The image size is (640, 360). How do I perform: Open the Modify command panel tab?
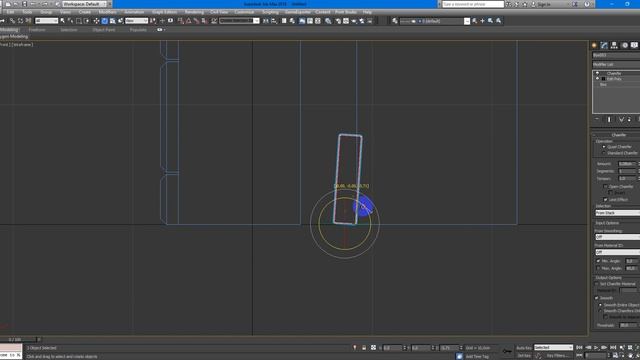point(604,45)
